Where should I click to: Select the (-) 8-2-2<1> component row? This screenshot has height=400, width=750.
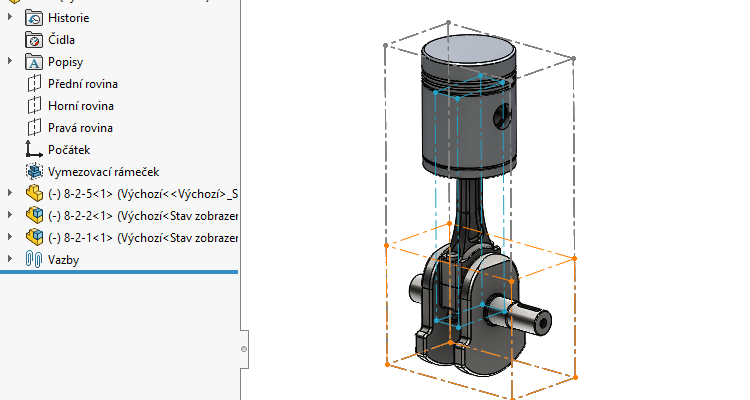tap(143, 216)
